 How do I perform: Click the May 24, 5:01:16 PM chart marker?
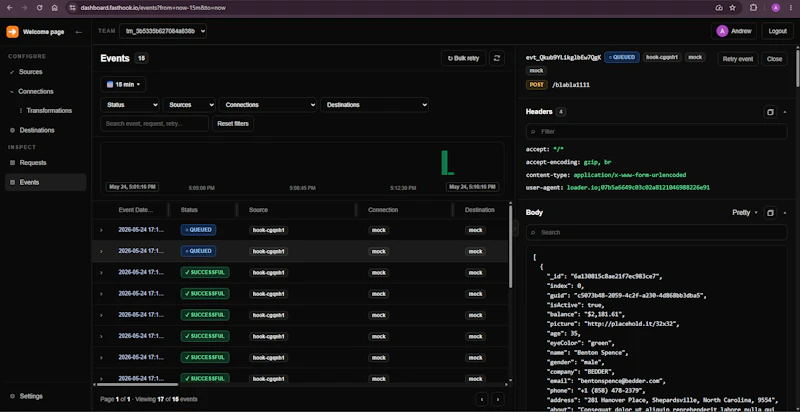(132, 187)
